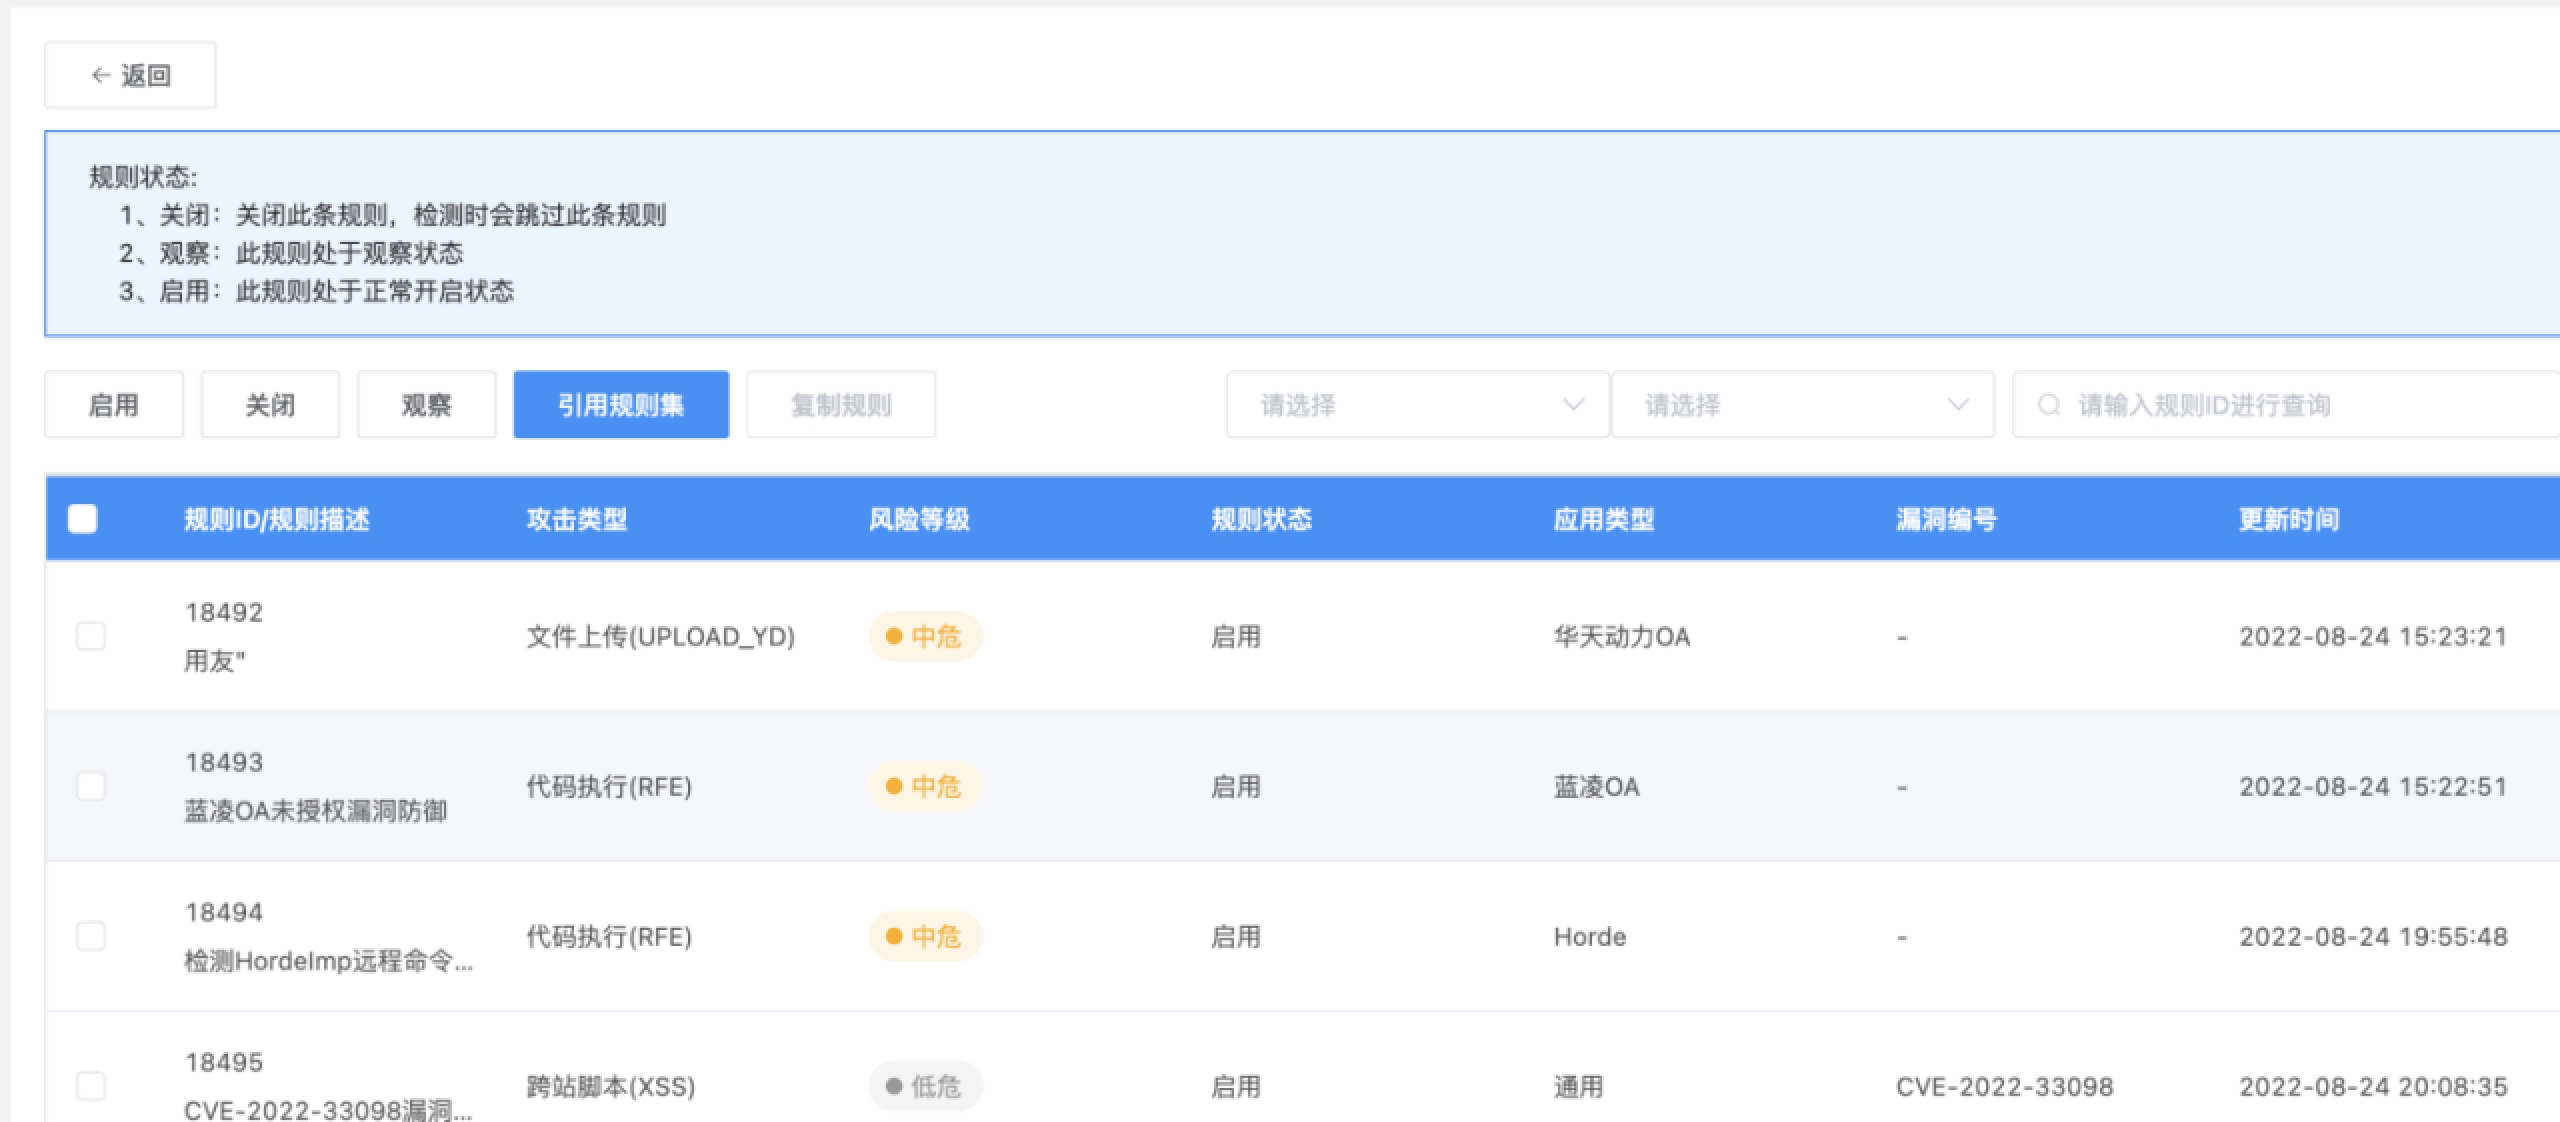Click the 蓝凌OA未授权漏洞防御 description
This screenshot has height=1122, width=2560.
(x=316, y=811)
